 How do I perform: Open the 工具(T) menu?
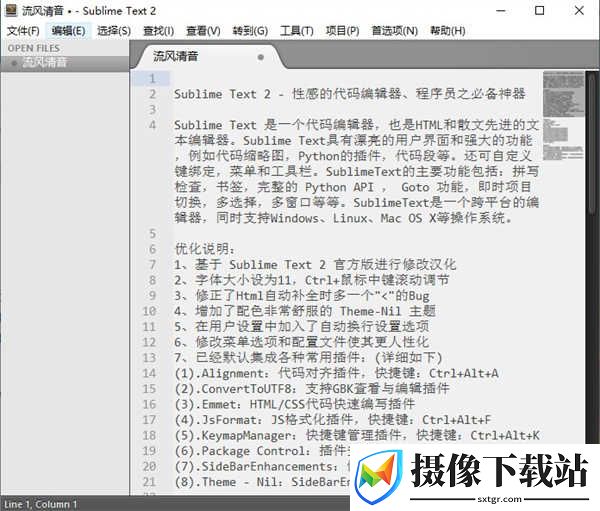tap(297, 31)
